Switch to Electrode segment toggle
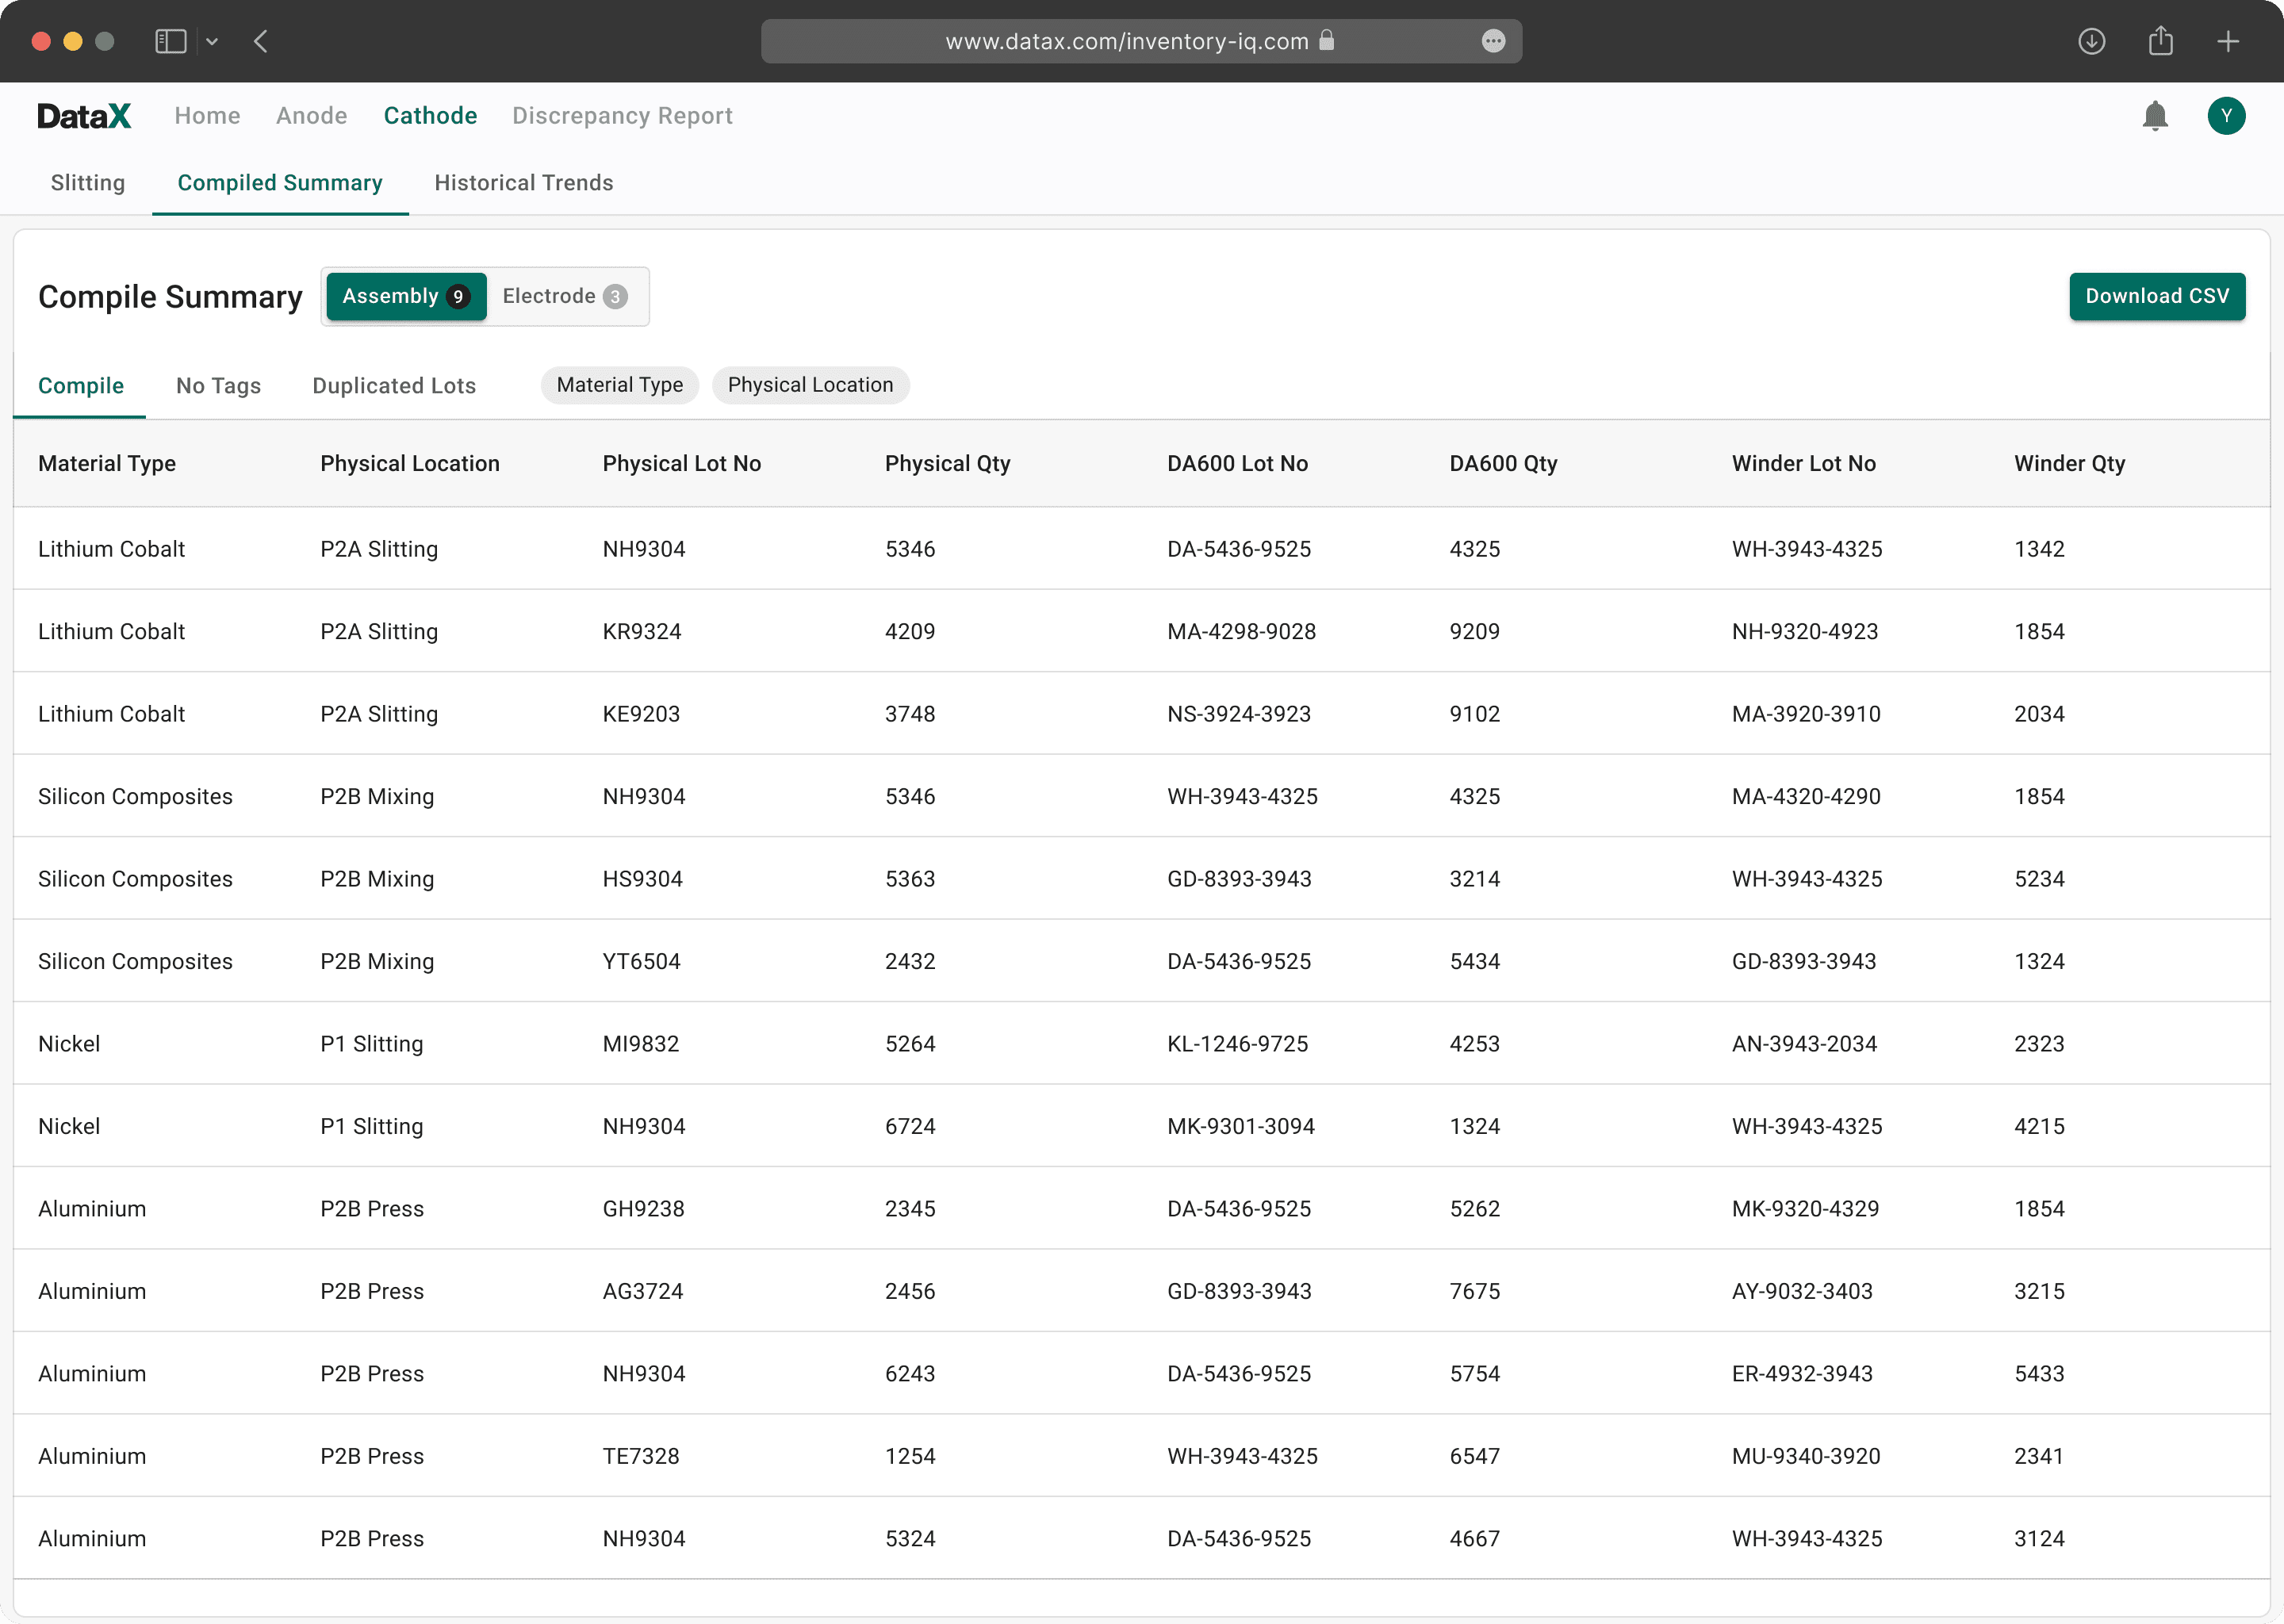The width and height of the screenshot is (2284, 1624). [x=564, y=296]
